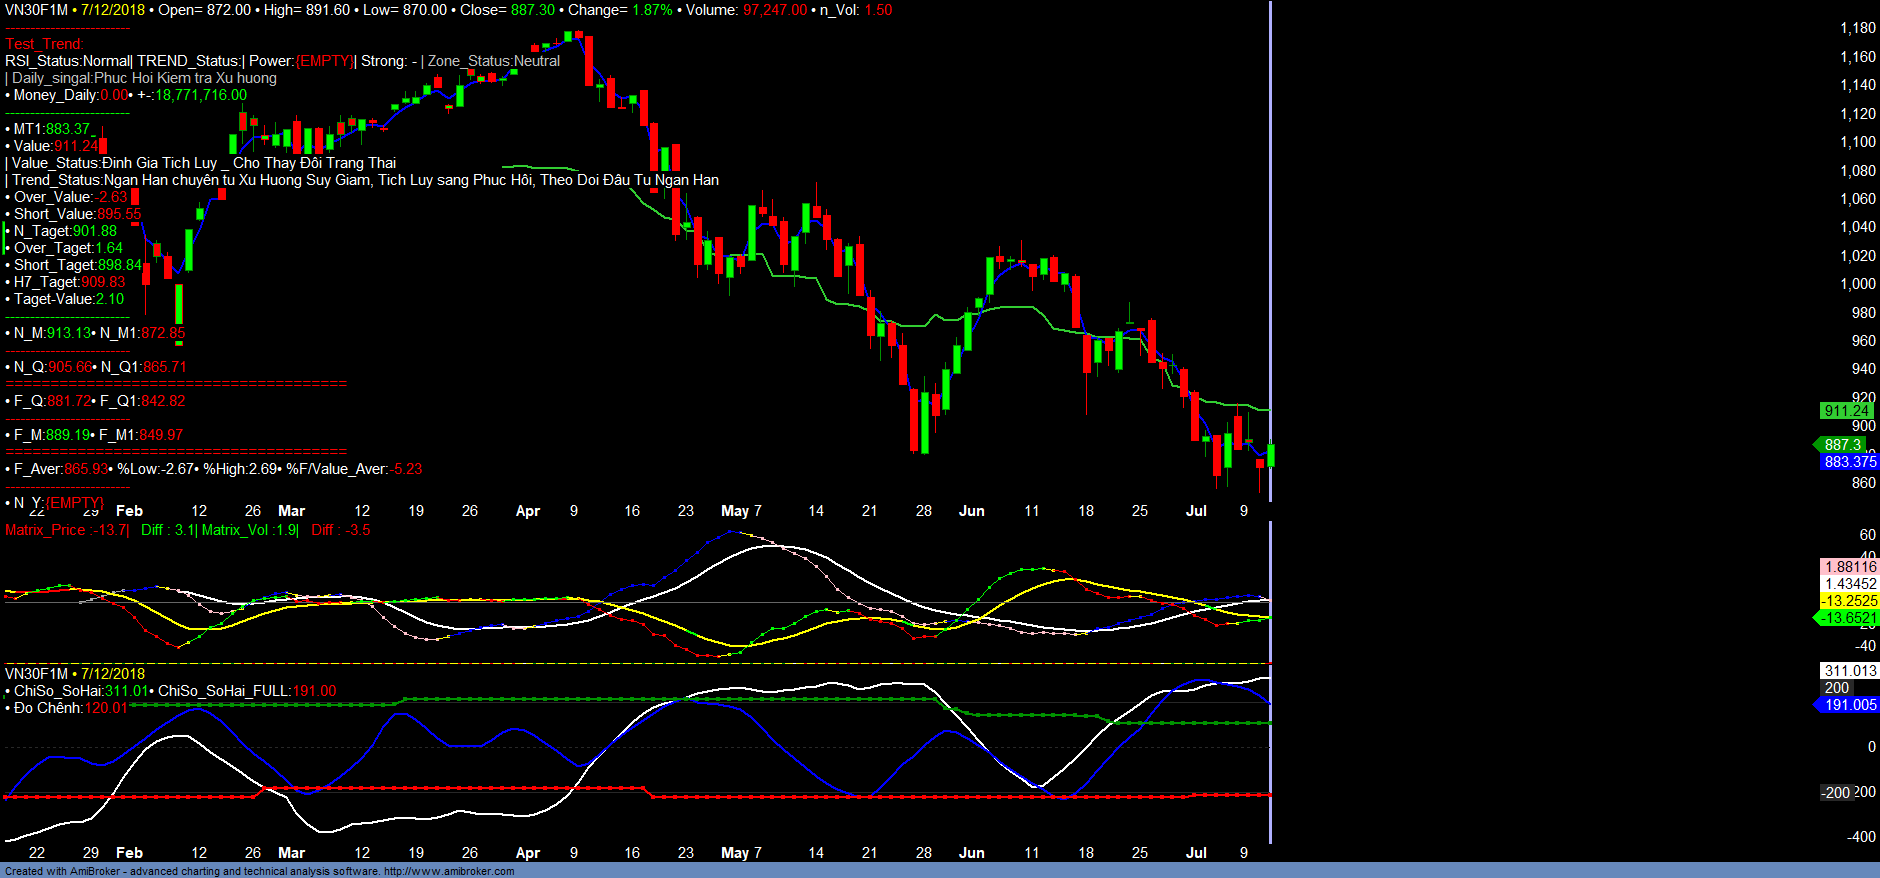Select the Matrix_Price indicator label
Screen dimensions: 1880x878
click(45, 530)
